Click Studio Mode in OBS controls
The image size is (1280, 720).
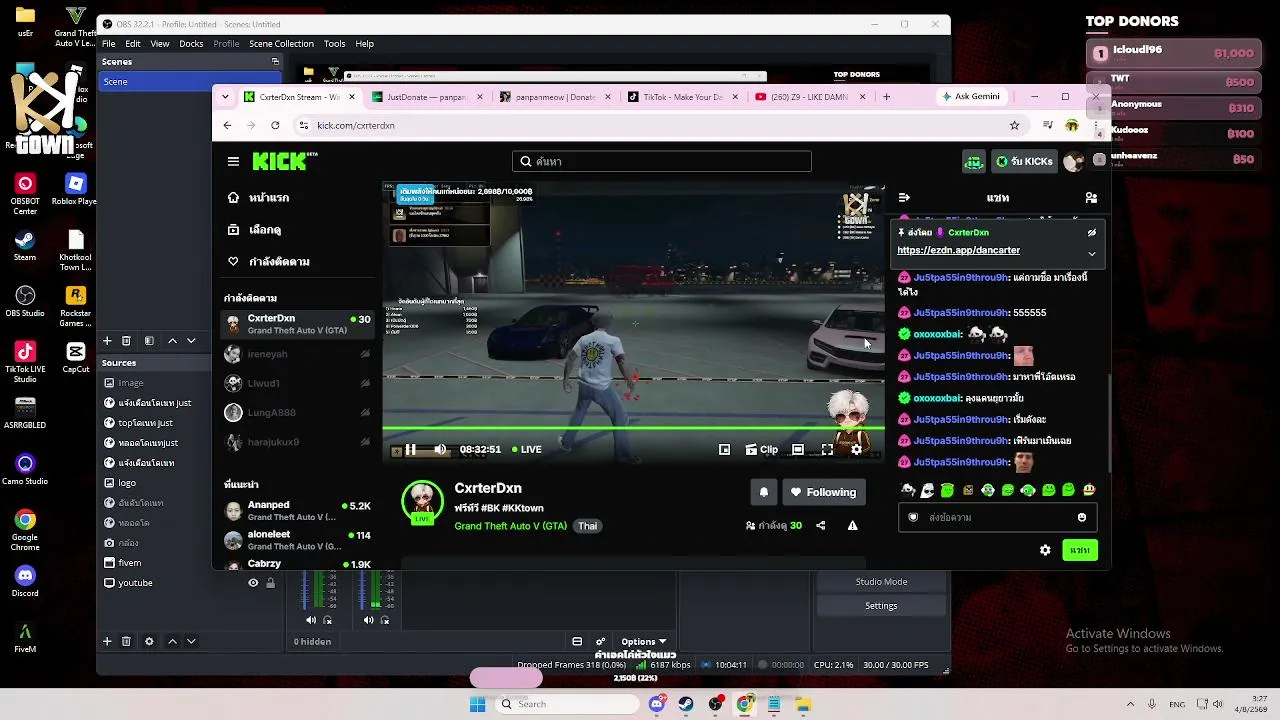point(881,582)
